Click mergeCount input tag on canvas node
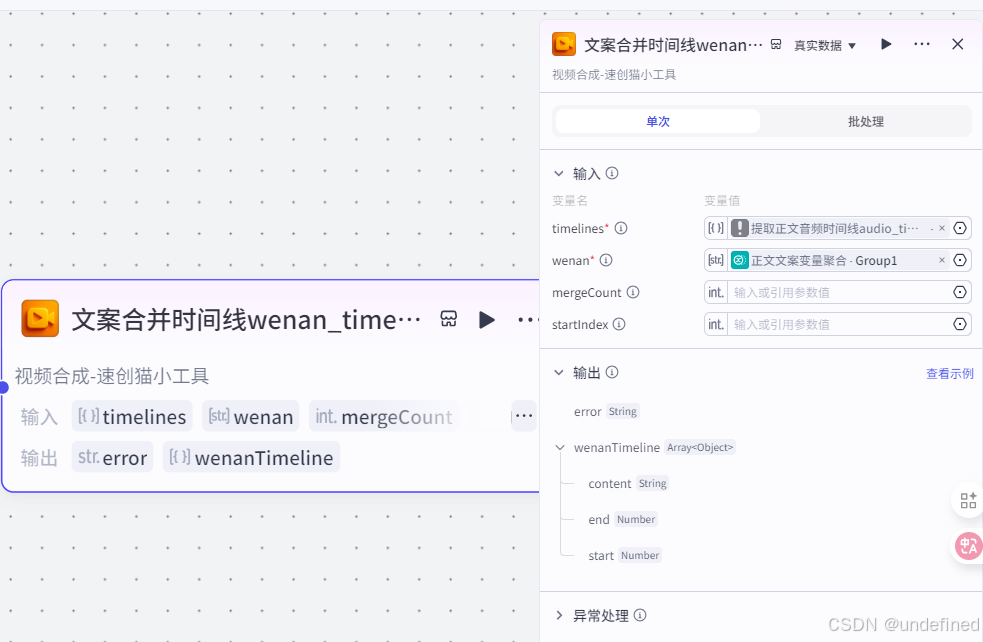The image size is (983, 642). click(384, 416)
